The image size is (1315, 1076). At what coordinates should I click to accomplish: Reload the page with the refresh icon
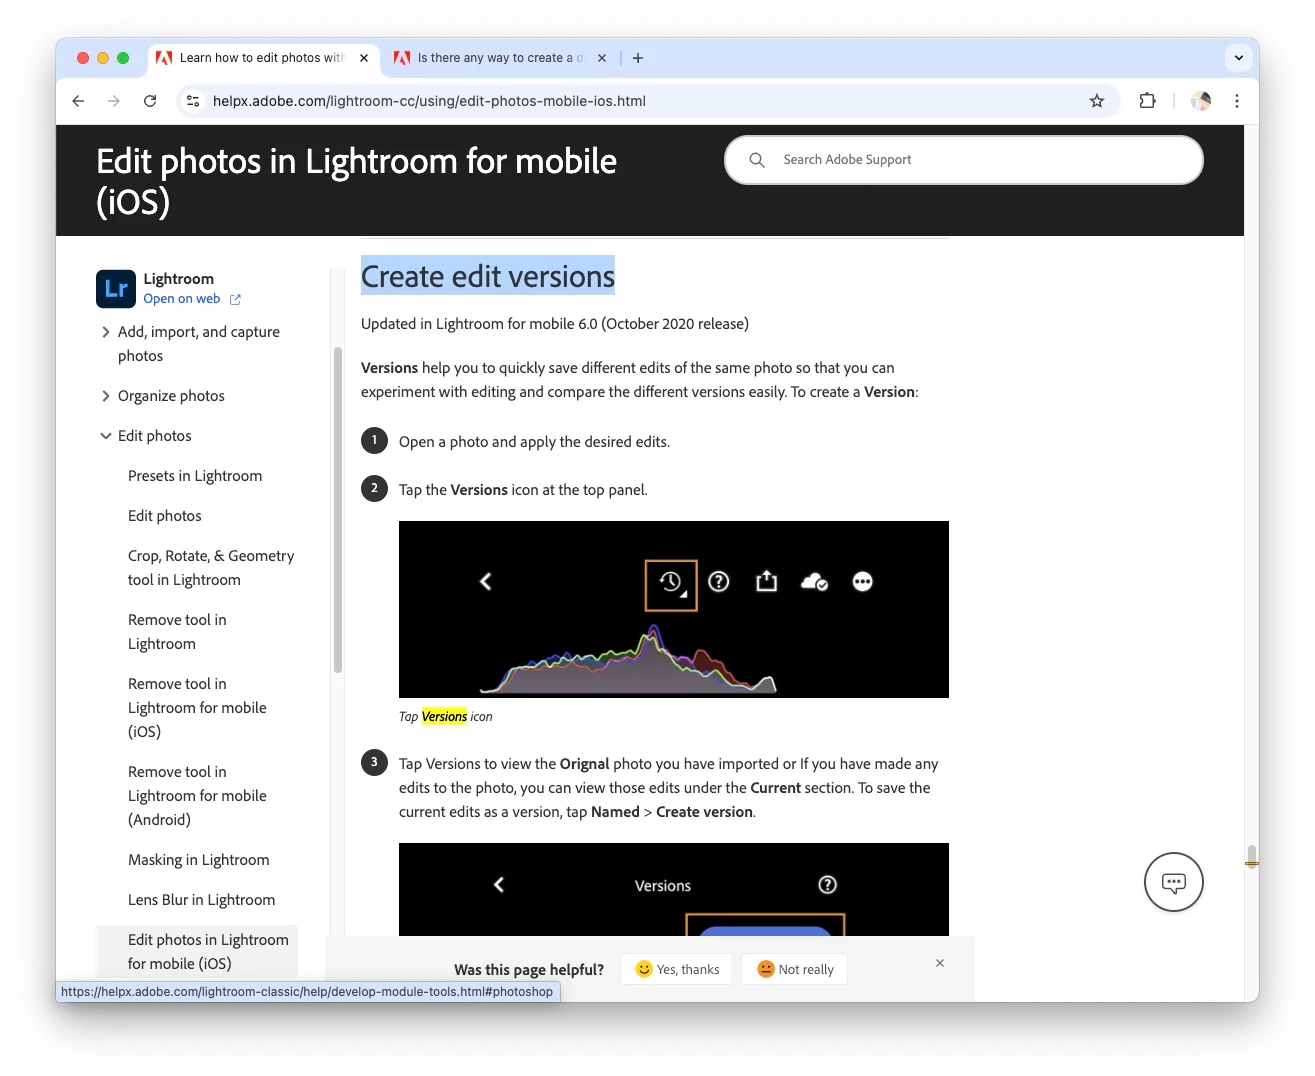(x=150, y=101)
